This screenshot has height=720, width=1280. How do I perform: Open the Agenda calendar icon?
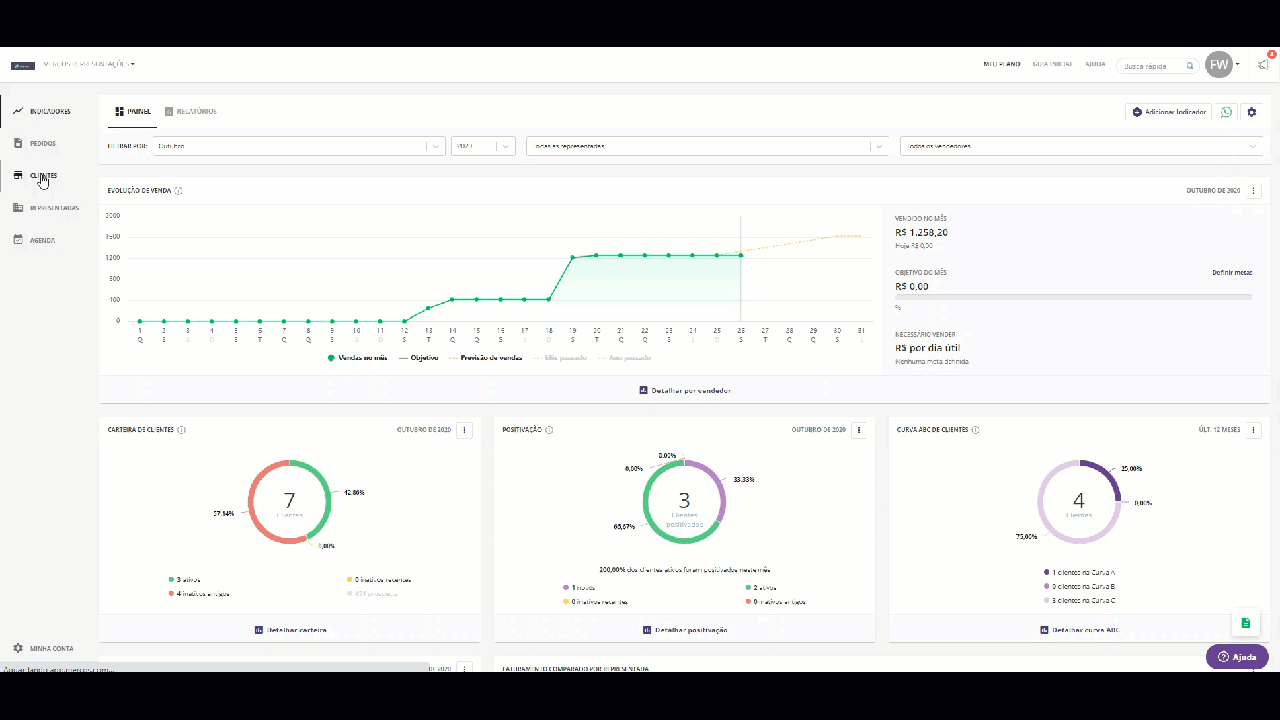point(18,240)
